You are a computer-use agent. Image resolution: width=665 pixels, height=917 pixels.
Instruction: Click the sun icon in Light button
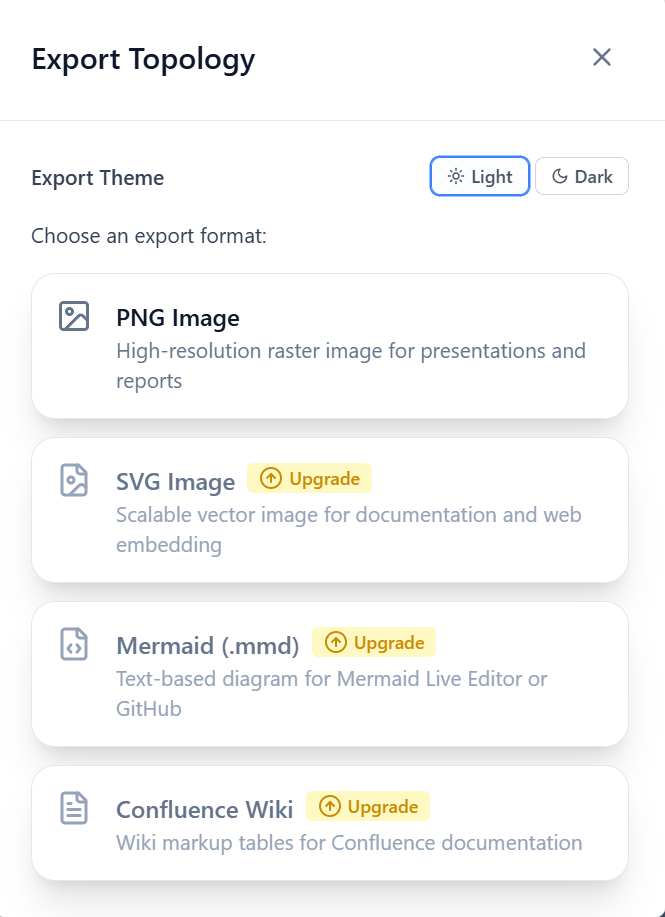click(x=456, y=177)
